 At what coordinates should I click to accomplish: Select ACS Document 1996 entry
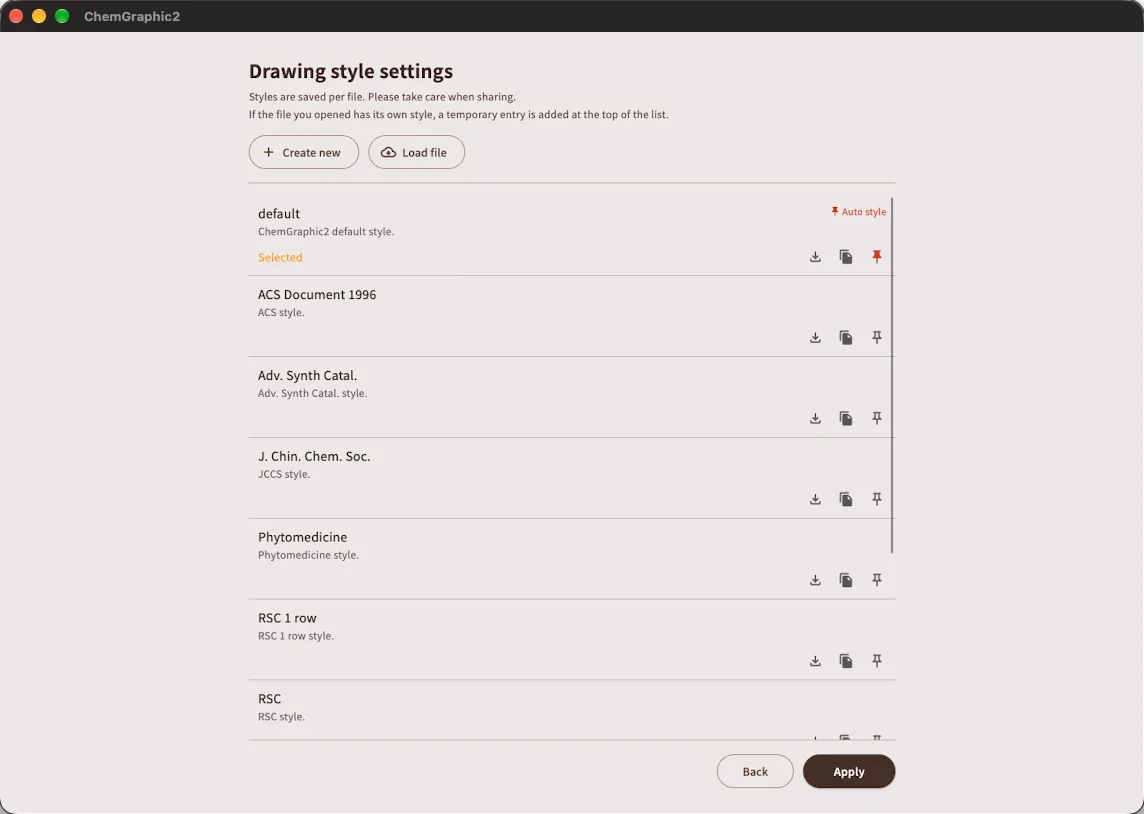571,317
